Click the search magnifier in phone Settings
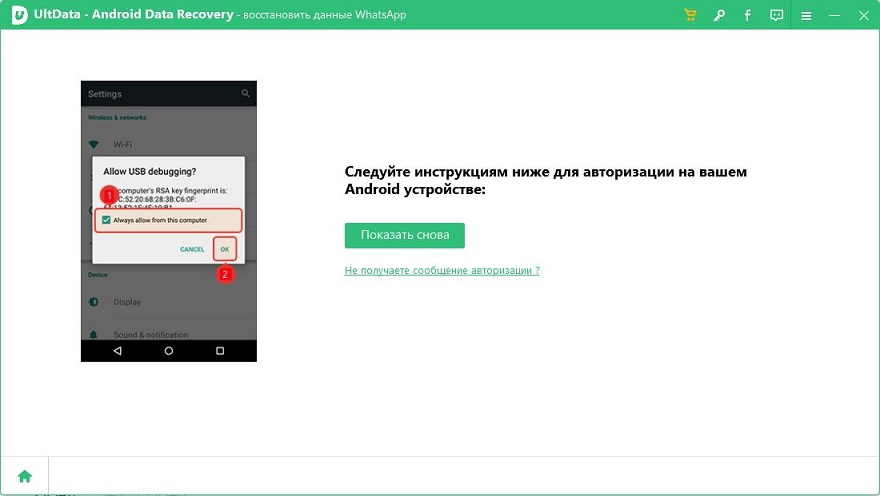The image size is (880, 496). (x=245, y=93)
